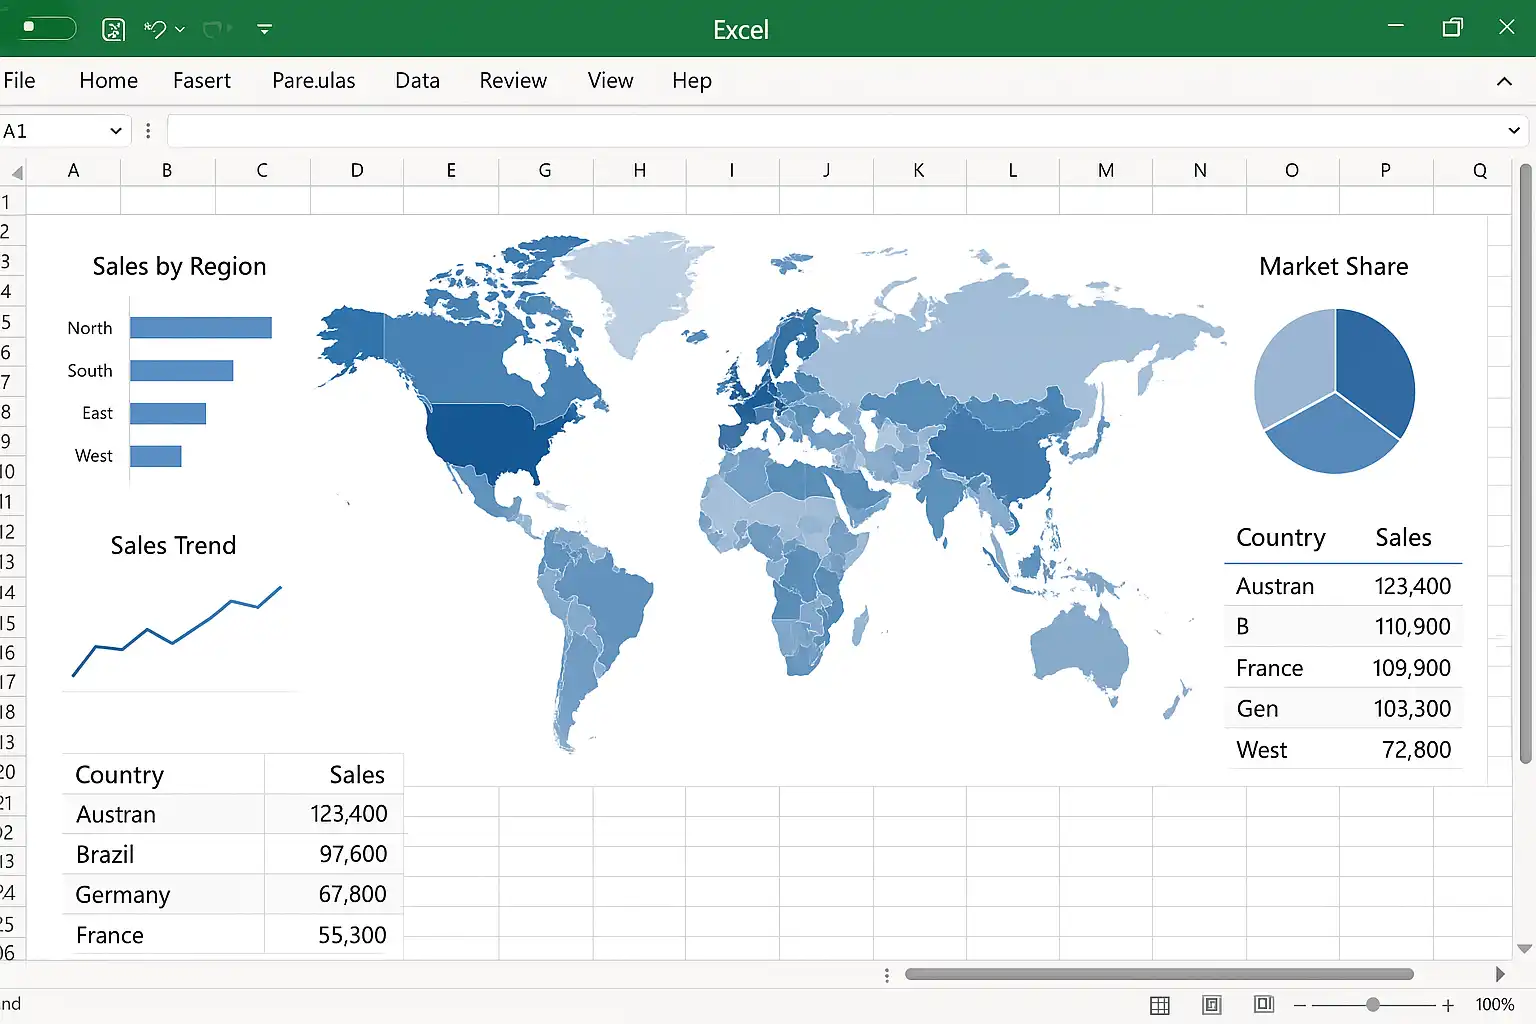Toggle the AutoSave switch in title bar

click(x=47, y=28)
